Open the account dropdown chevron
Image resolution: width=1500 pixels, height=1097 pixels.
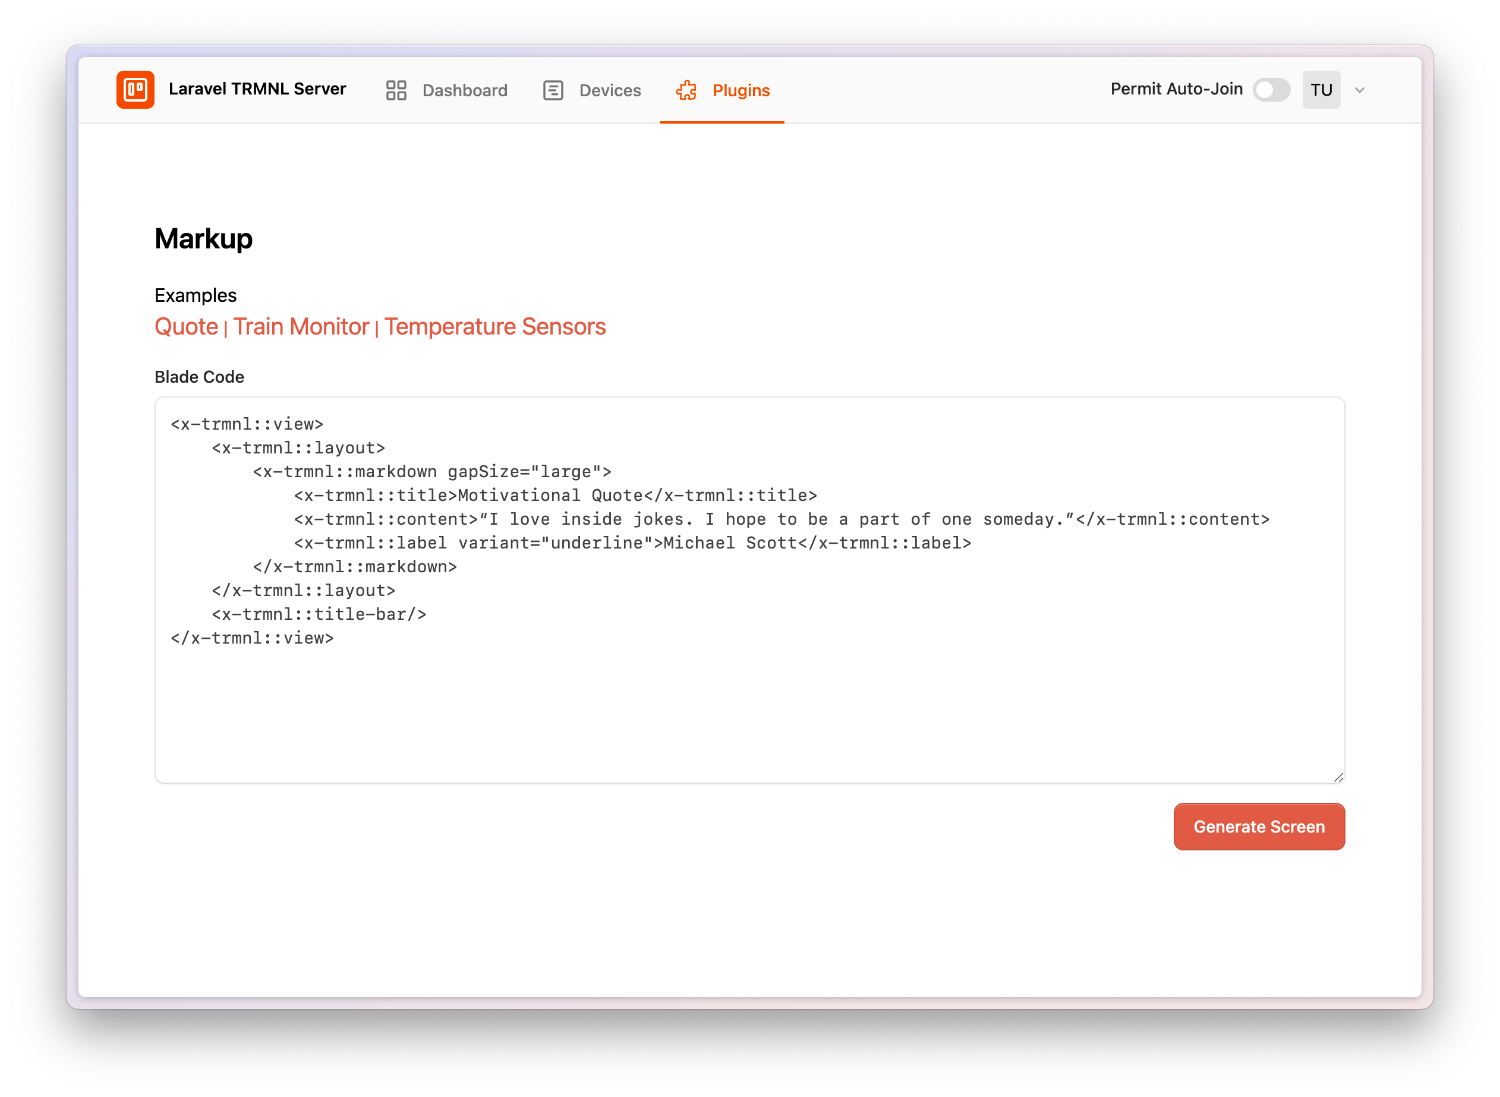point(1360,90)
